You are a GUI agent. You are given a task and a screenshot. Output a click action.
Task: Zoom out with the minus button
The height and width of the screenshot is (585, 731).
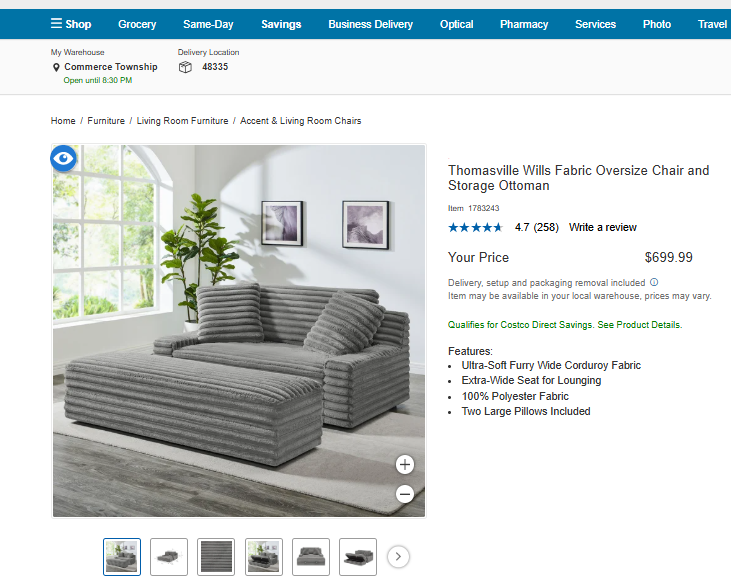405,494
